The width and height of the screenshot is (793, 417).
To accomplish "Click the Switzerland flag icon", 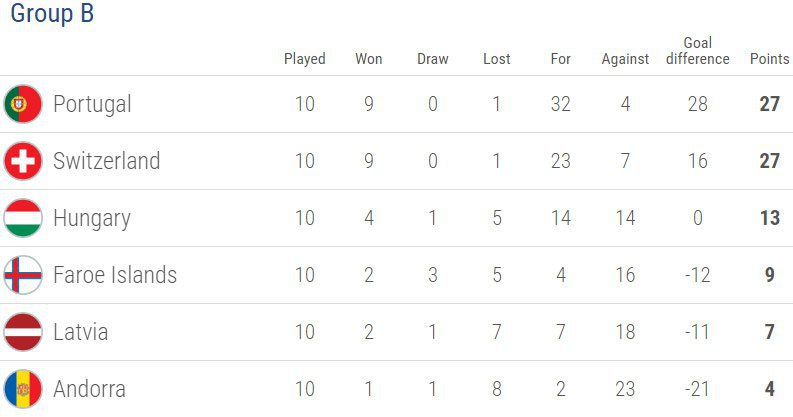I will [22, 161].
